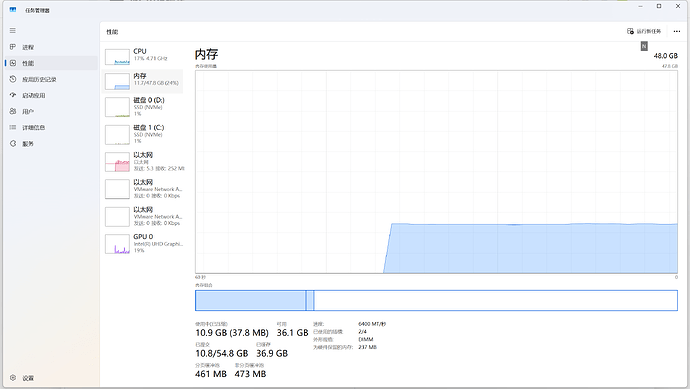This screenshot has height=389, width=690.
Task: Open the 详细信息 details list icon
Action: 13,127
